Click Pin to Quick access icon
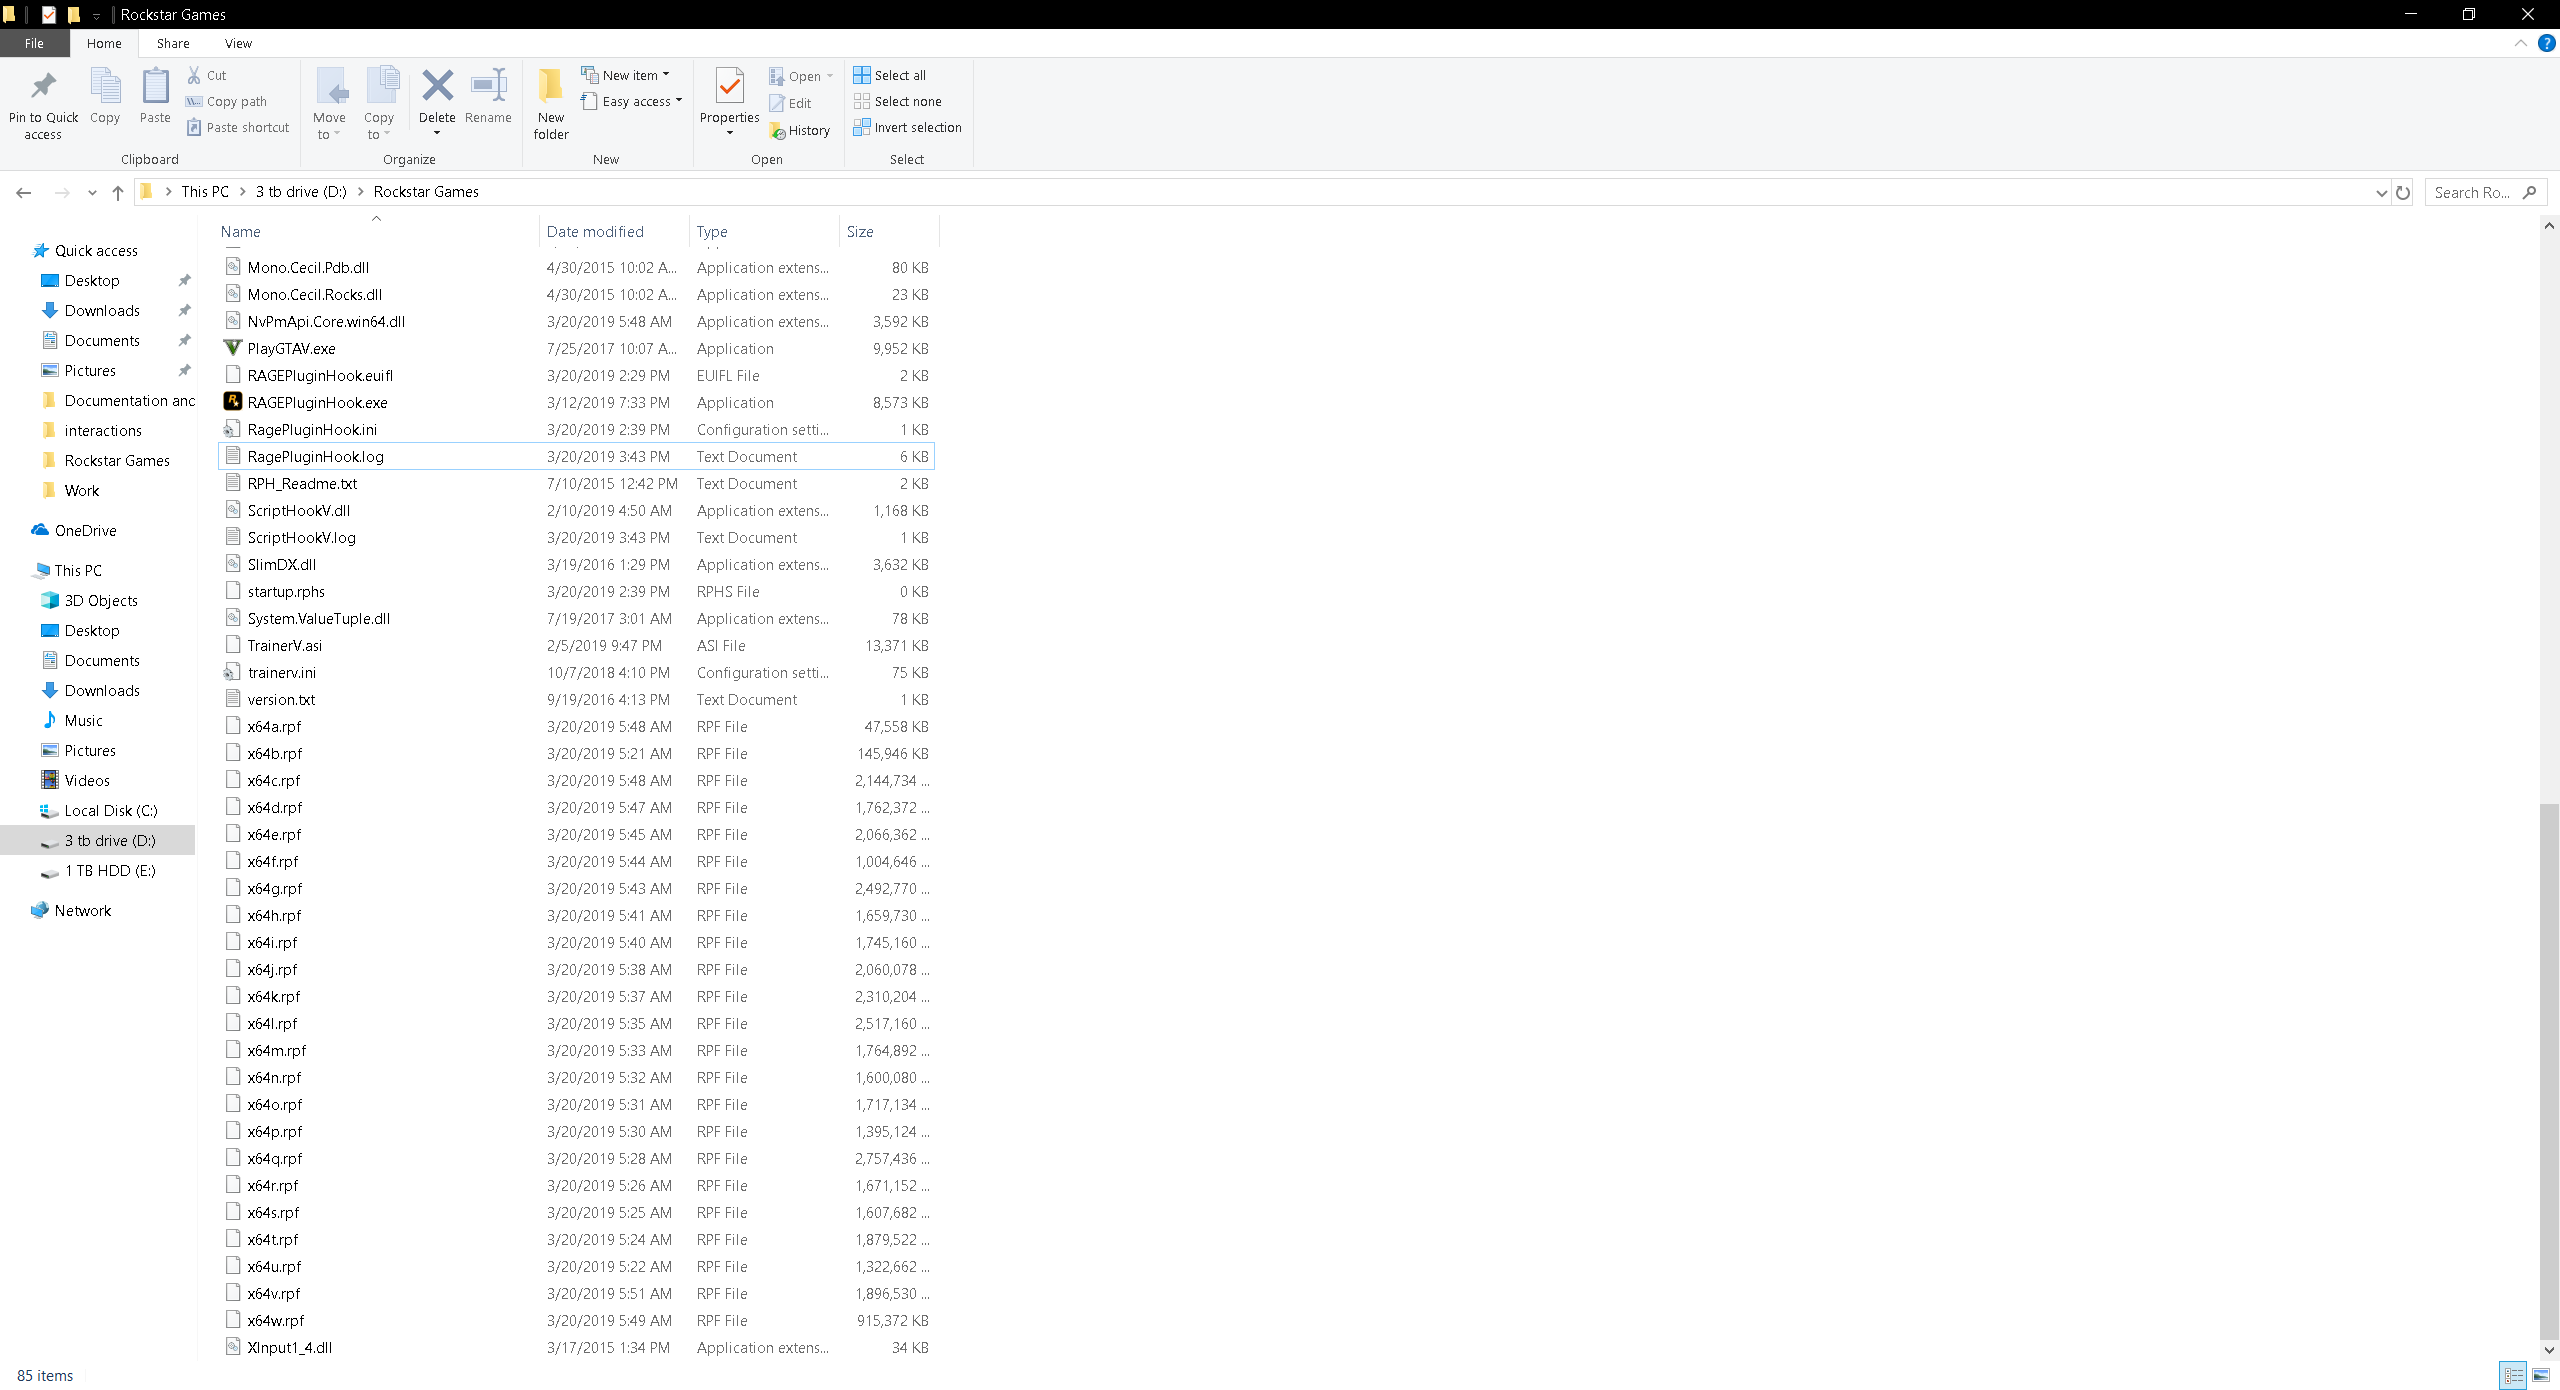Screen dimensions: 2560x1390 (43, 87)
